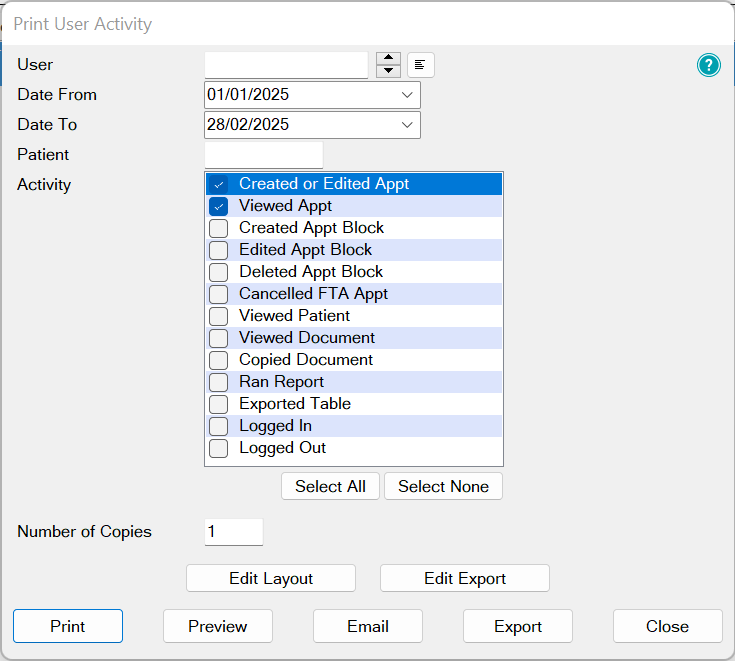Open the Date To dropdown calendar

(x=407, y=125)
